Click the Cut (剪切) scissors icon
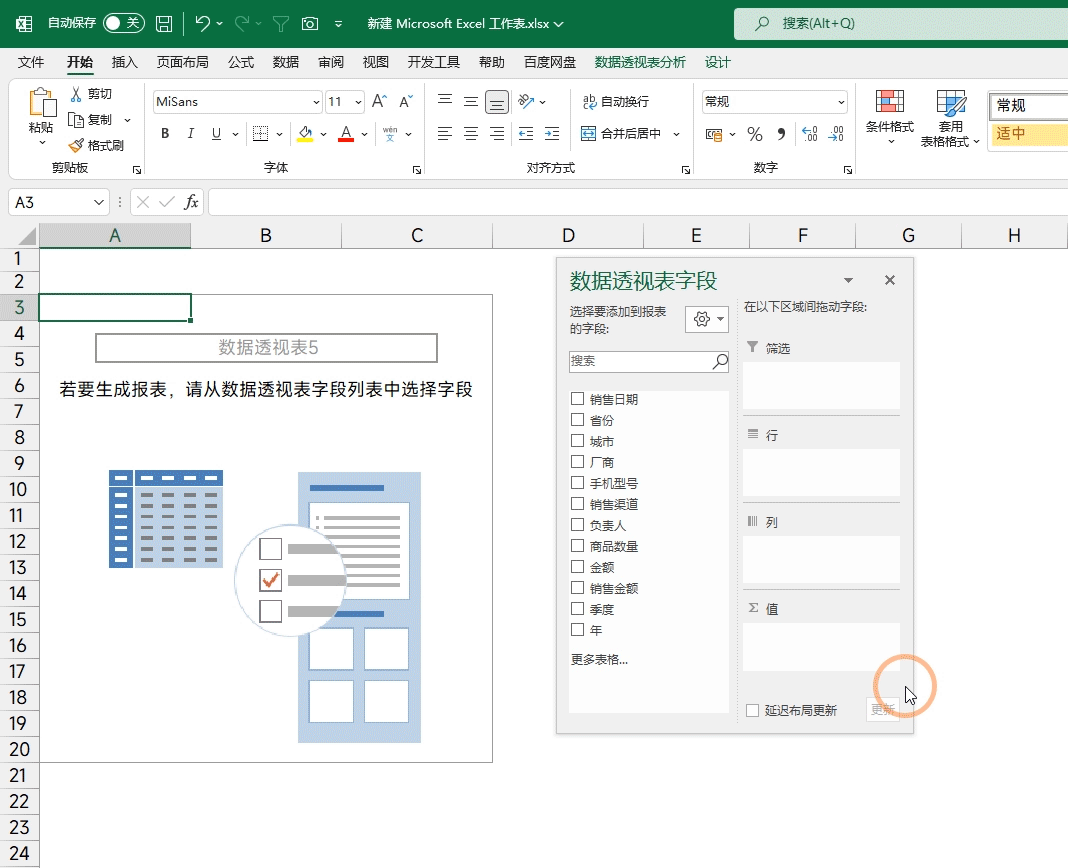 coord(76,94)
